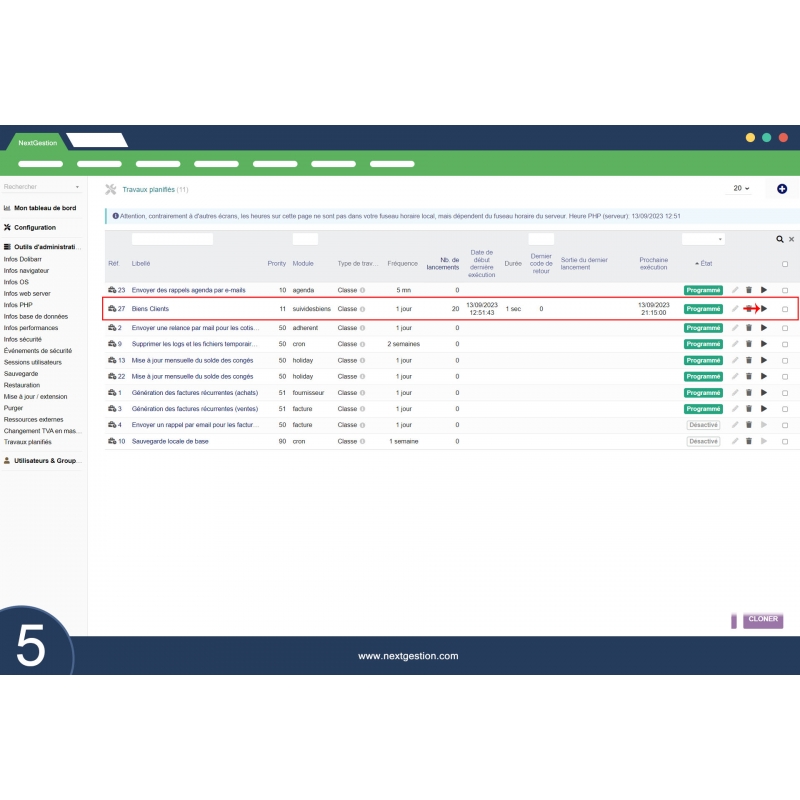
Task: Check the select-all checkbox in the table header
Action: (786, 264)
